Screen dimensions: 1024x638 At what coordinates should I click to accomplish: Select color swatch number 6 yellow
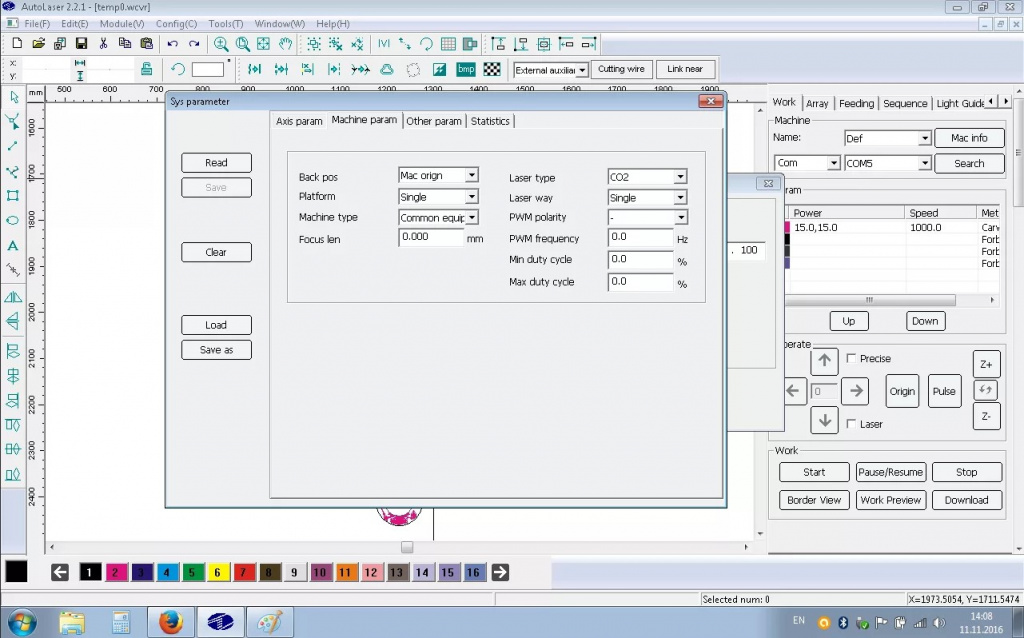click(217, 573)
